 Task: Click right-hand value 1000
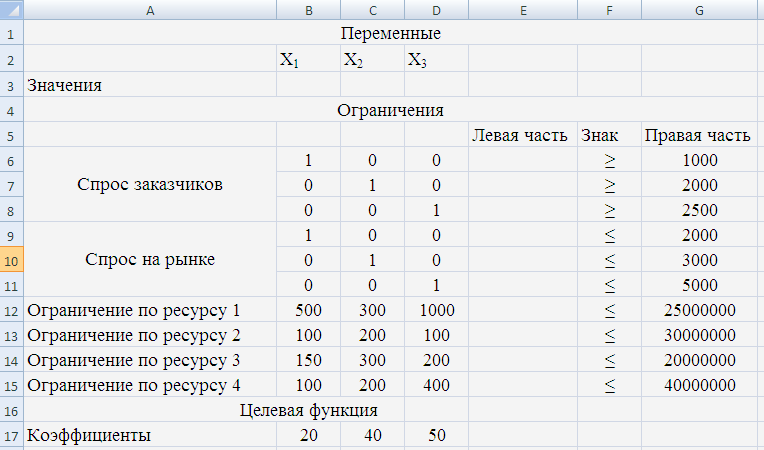[700, 160]
